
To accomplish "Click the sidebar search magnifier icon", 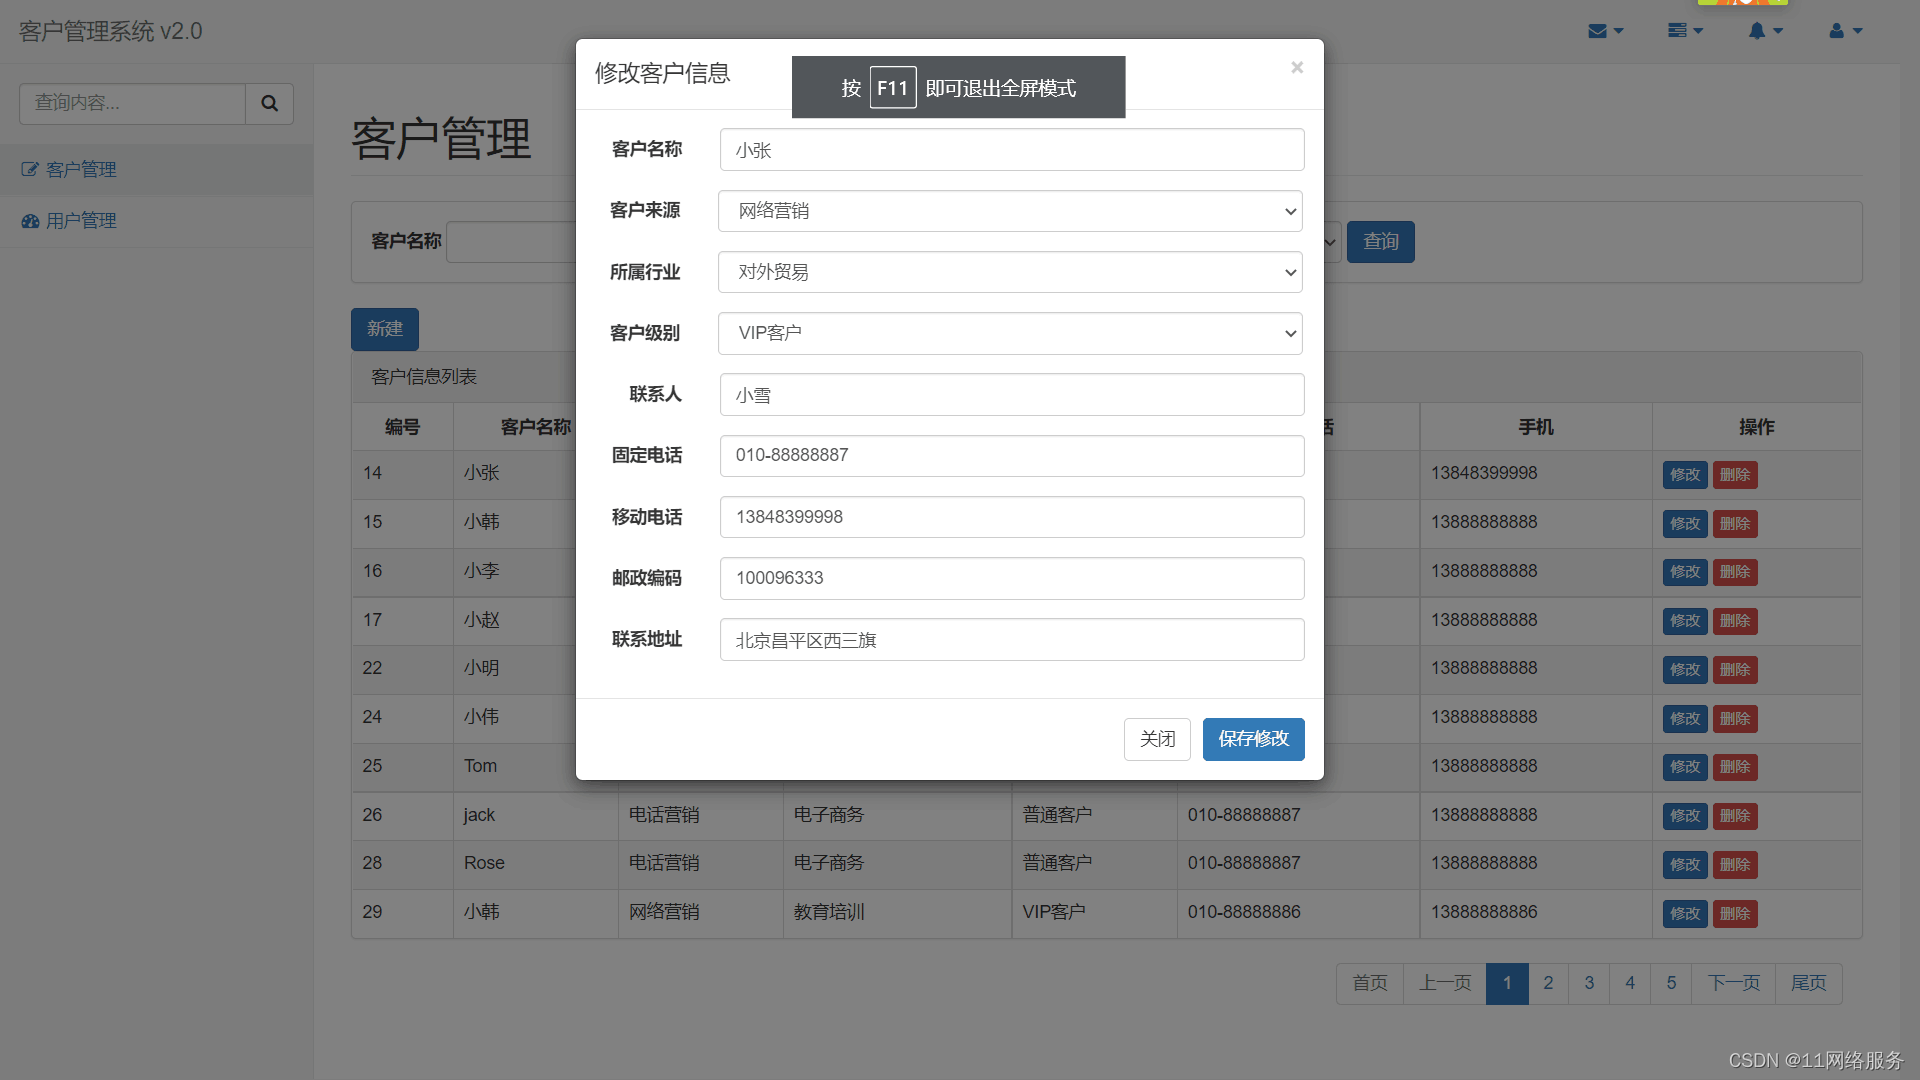I will 269,103.
